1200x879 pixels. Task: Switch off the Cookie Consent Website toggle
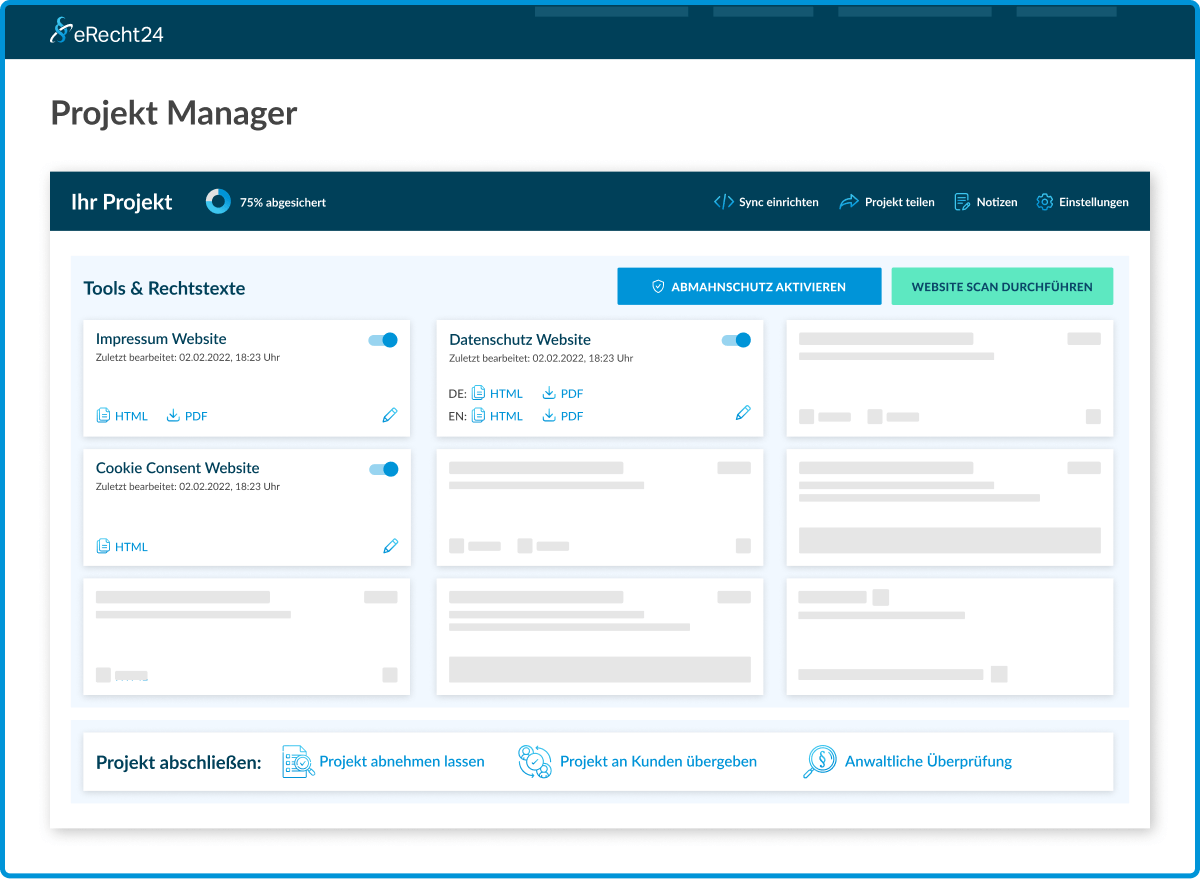pyautogui.click(x=383, y=468)
